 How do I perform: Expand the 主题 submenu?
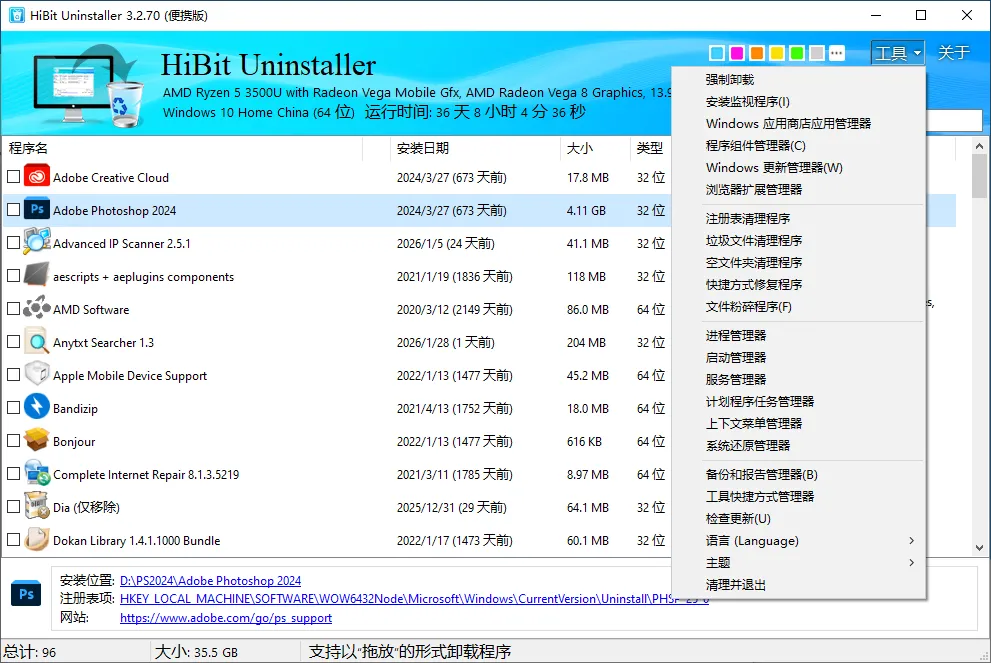(799, 563)
